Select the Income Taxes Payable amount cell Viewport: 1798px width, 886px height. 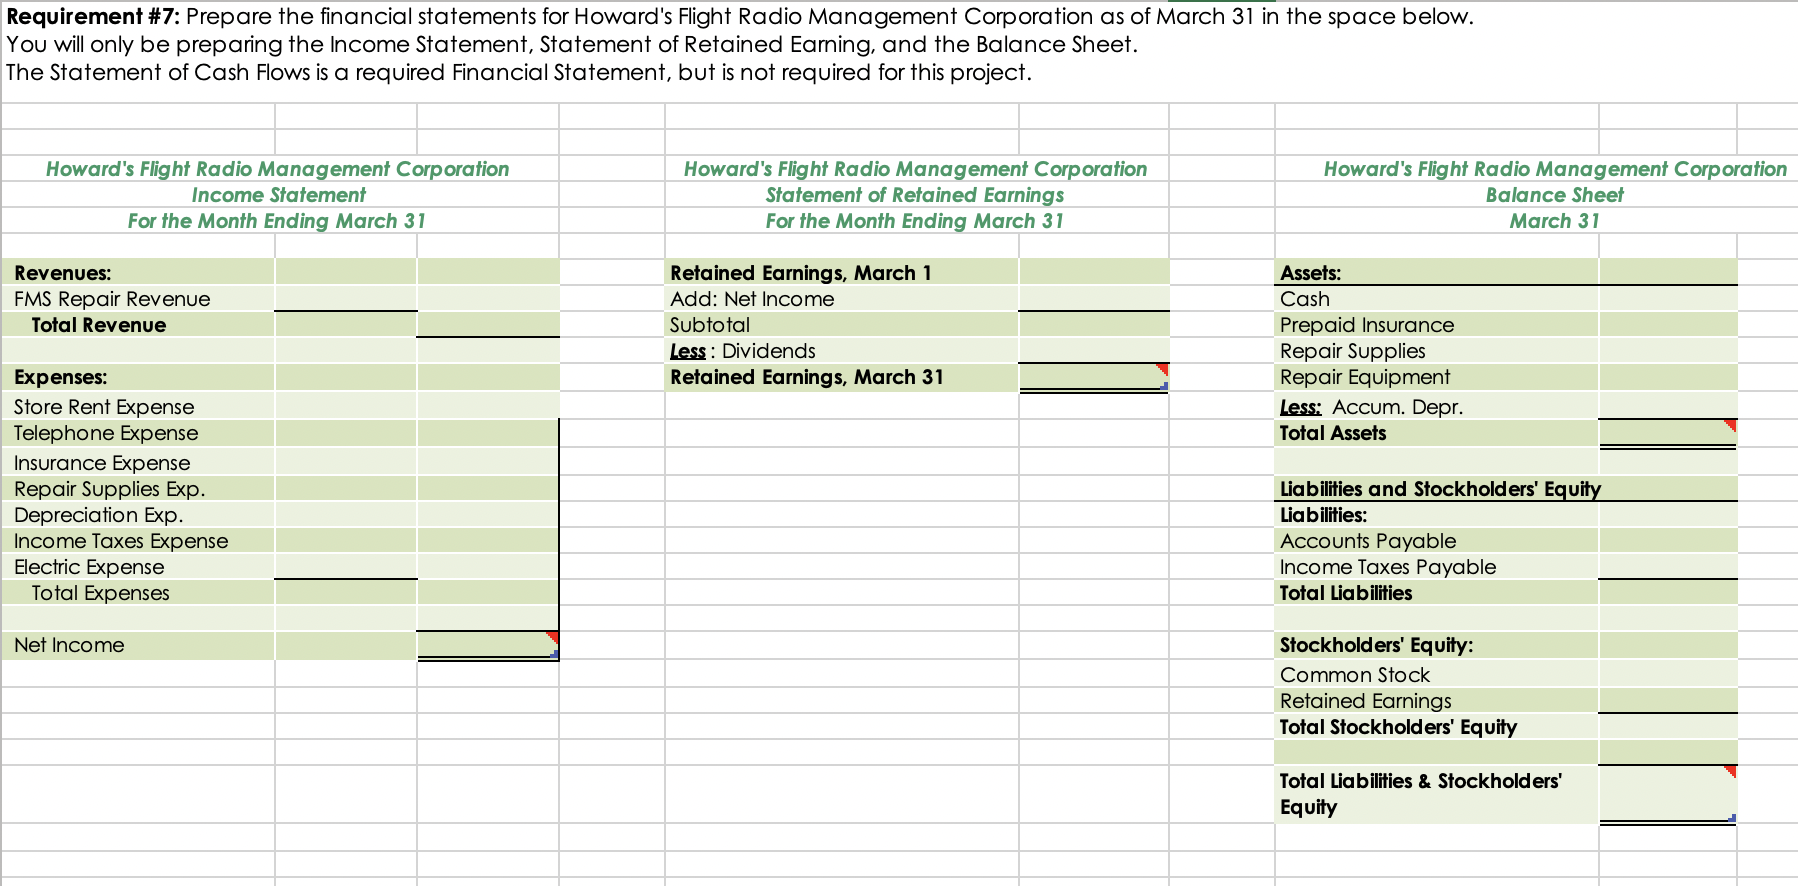point(1668,567)
